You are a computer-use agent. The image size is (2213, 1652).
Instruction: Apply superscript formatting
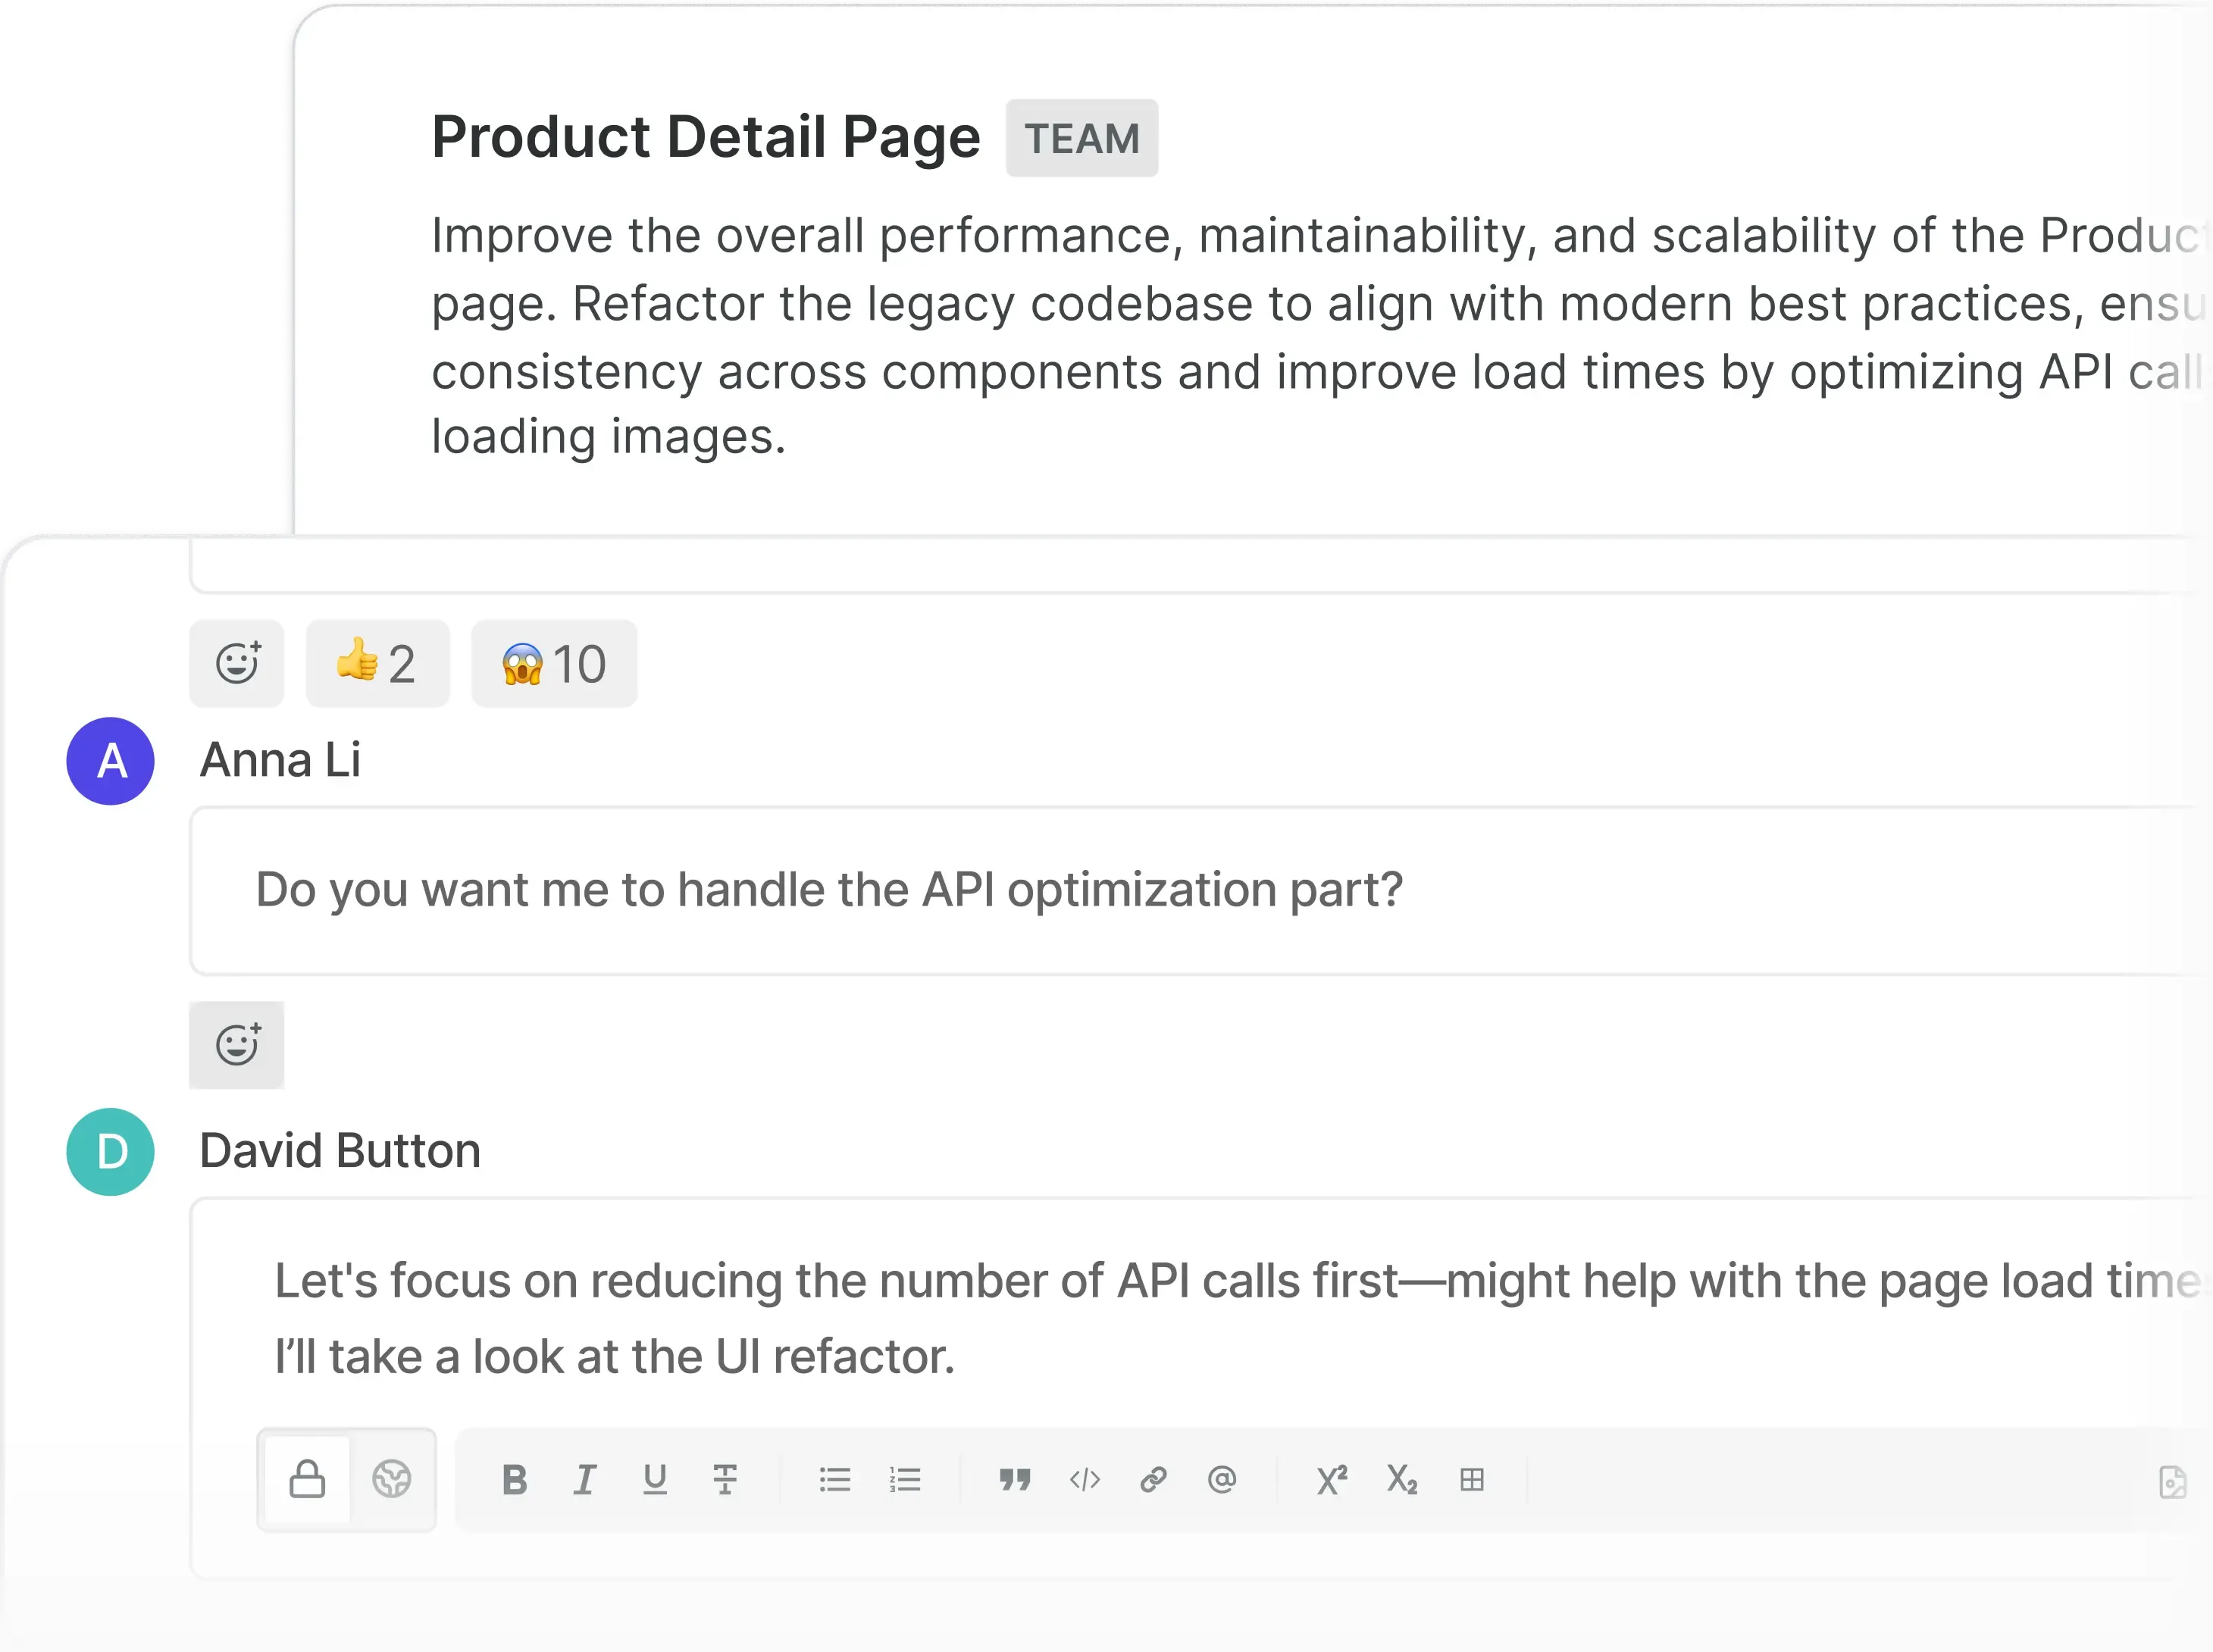pyautogui.click(x=1332, y=1479)
